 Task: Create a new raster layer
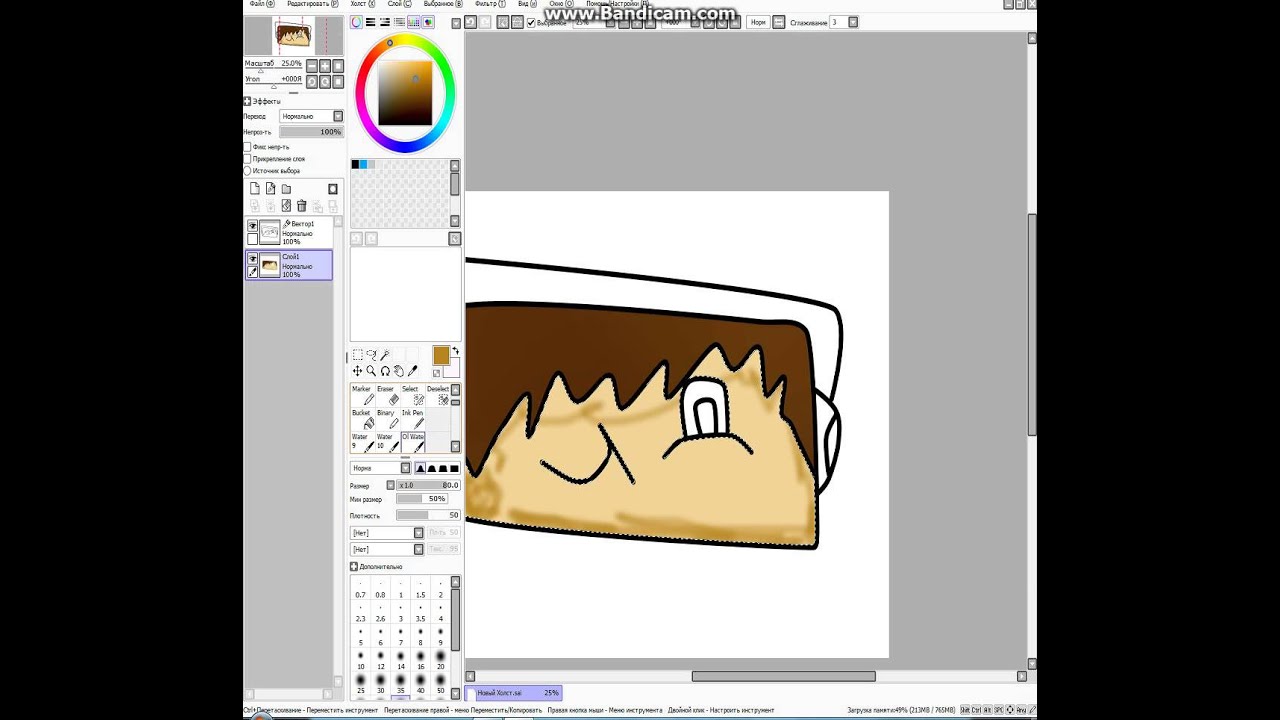(254, 189)
